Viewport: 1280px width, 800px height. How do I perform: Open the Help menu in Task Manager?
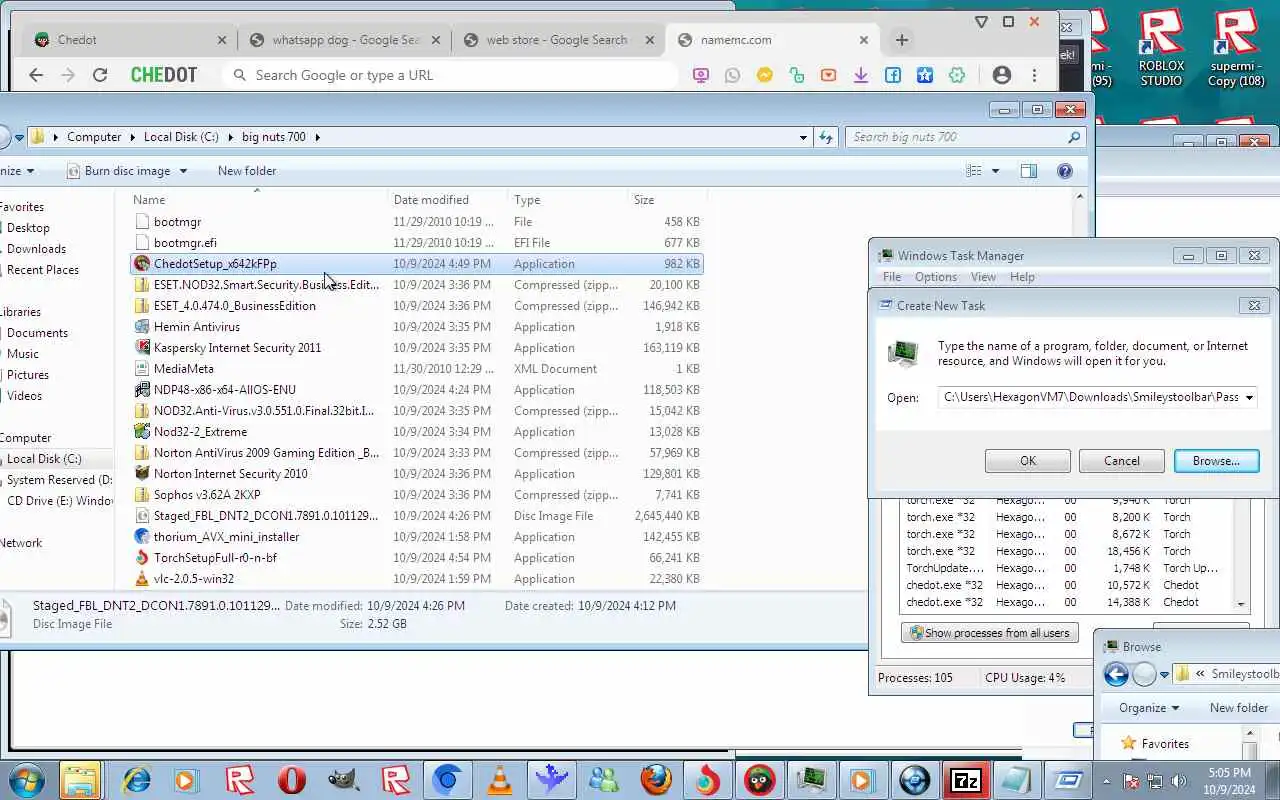click(1022, 277)
